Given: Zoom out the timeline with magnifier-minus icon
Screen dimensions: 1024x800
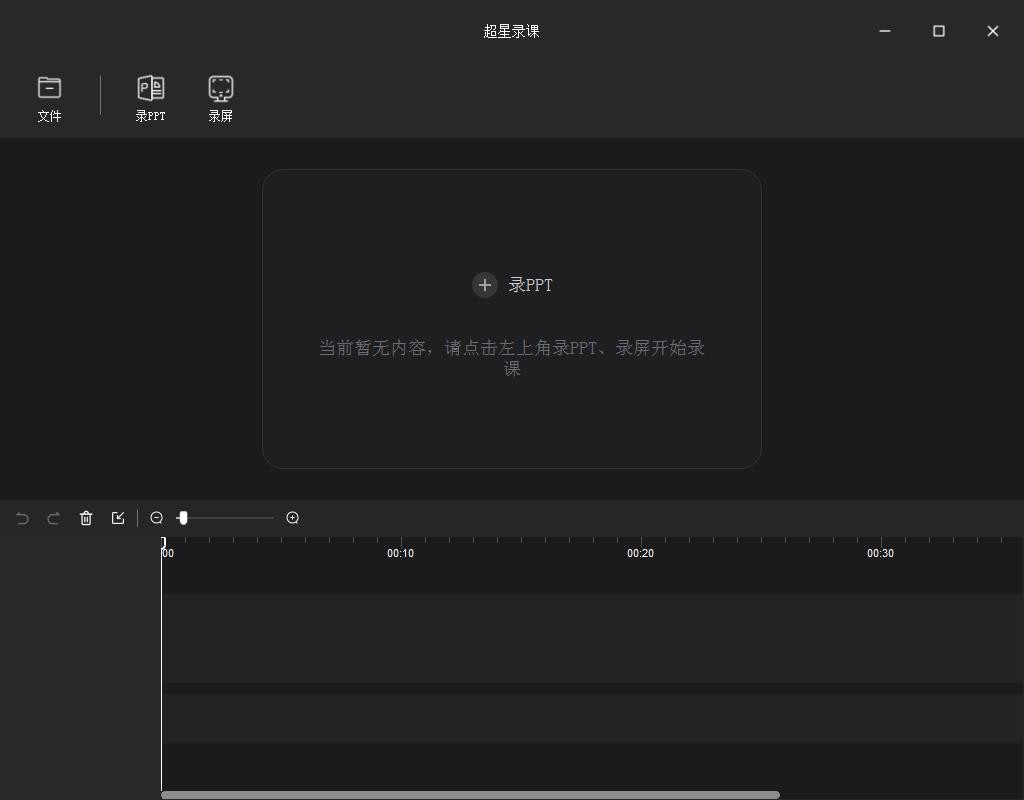Looking at the screenshot, I should (157, 518).
